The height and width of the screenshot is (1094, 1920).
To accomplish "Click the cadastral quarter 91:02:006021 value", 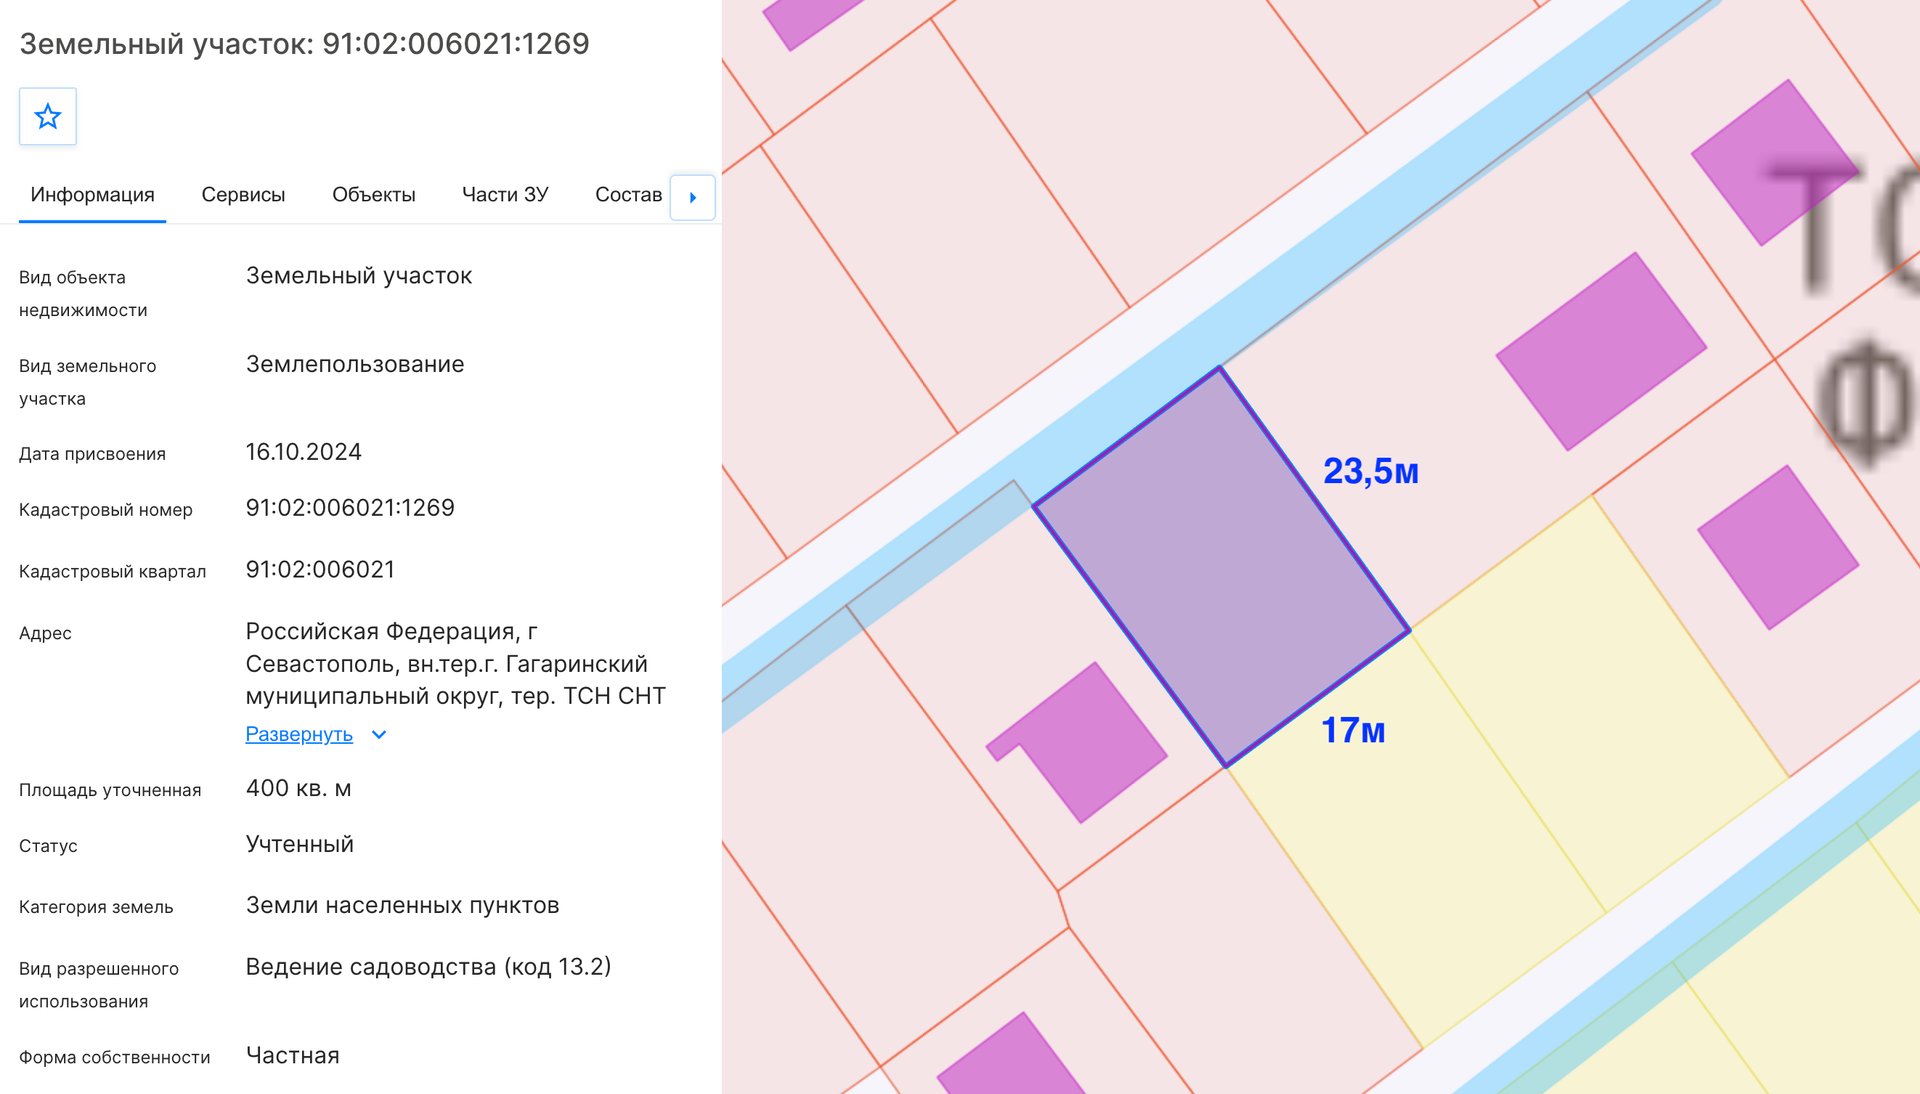I will click(320, 570).
